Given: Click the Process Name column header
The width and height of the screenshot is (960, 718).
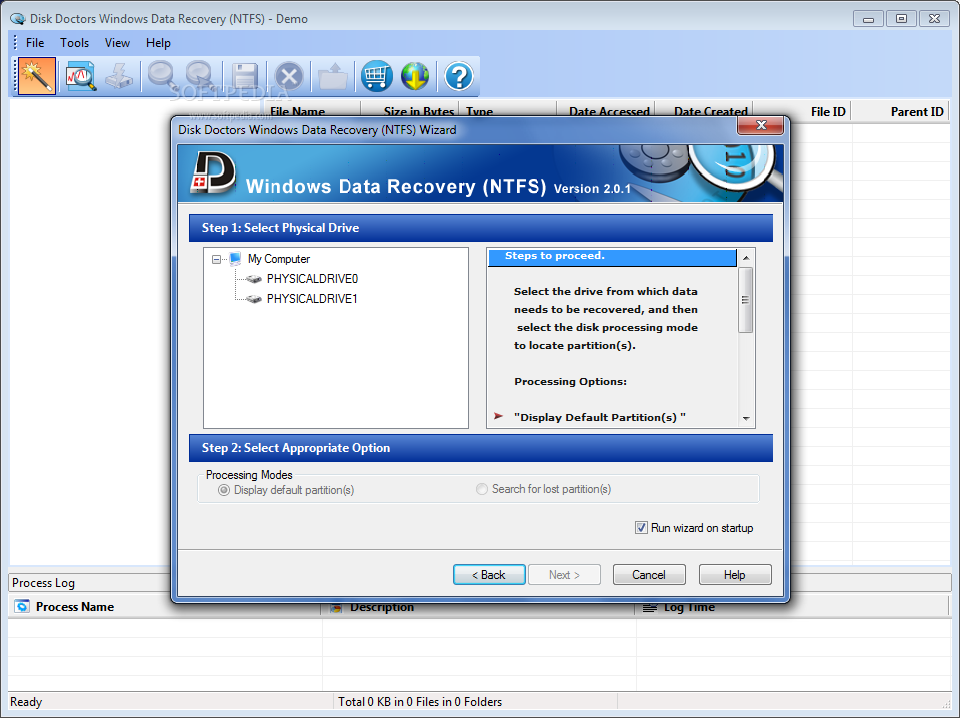Looking at the screenshot, I should coord(165,607).
